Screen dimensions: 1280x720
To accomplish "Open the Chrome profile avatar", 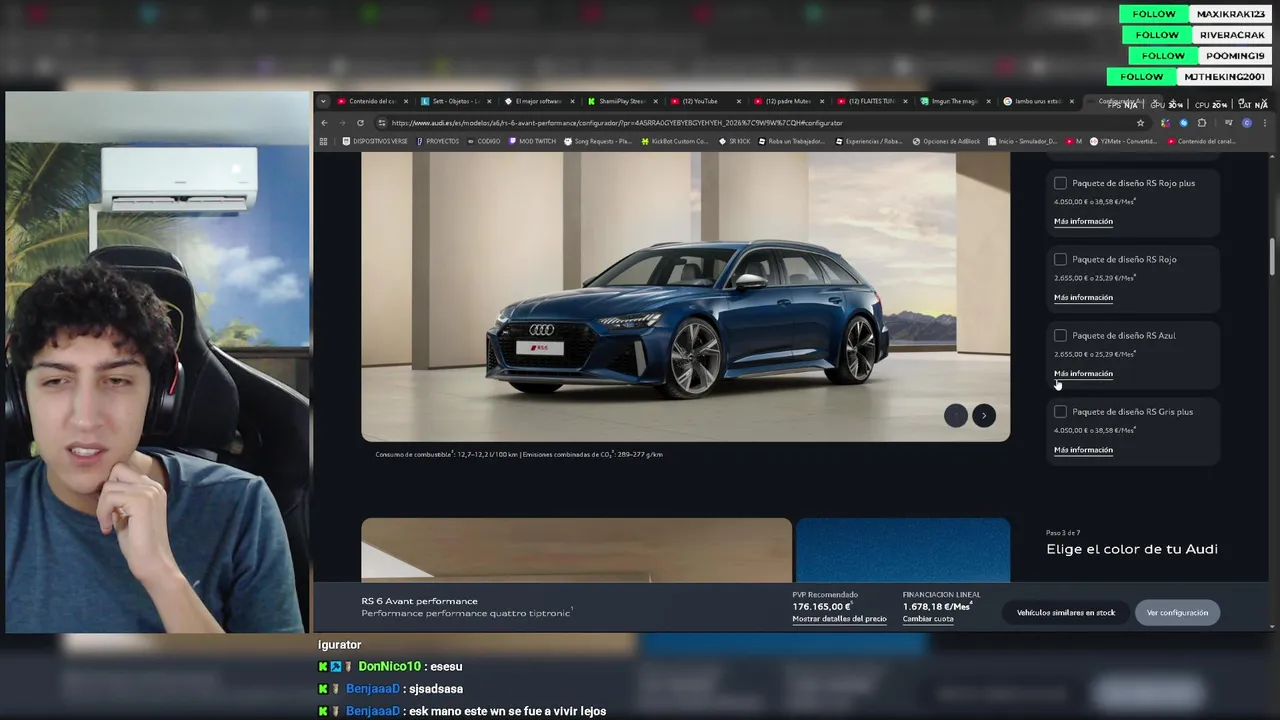I will click(x=1247, y=123).
